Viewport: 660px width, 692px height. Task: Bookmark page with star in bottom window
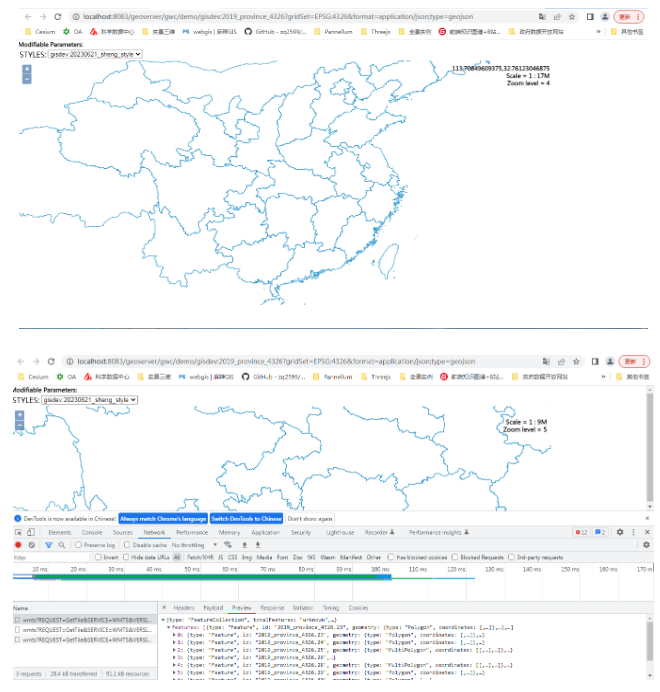(576, 361)
